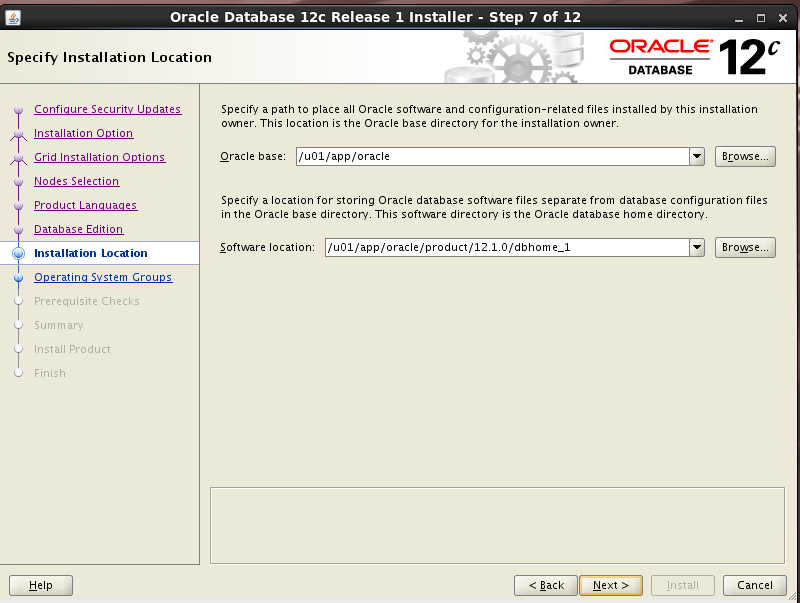Image resolution: width=800 pixels, height=603 pixels.
Task: Click the Operating System Groups step bullet
Action: coord(19,278)
